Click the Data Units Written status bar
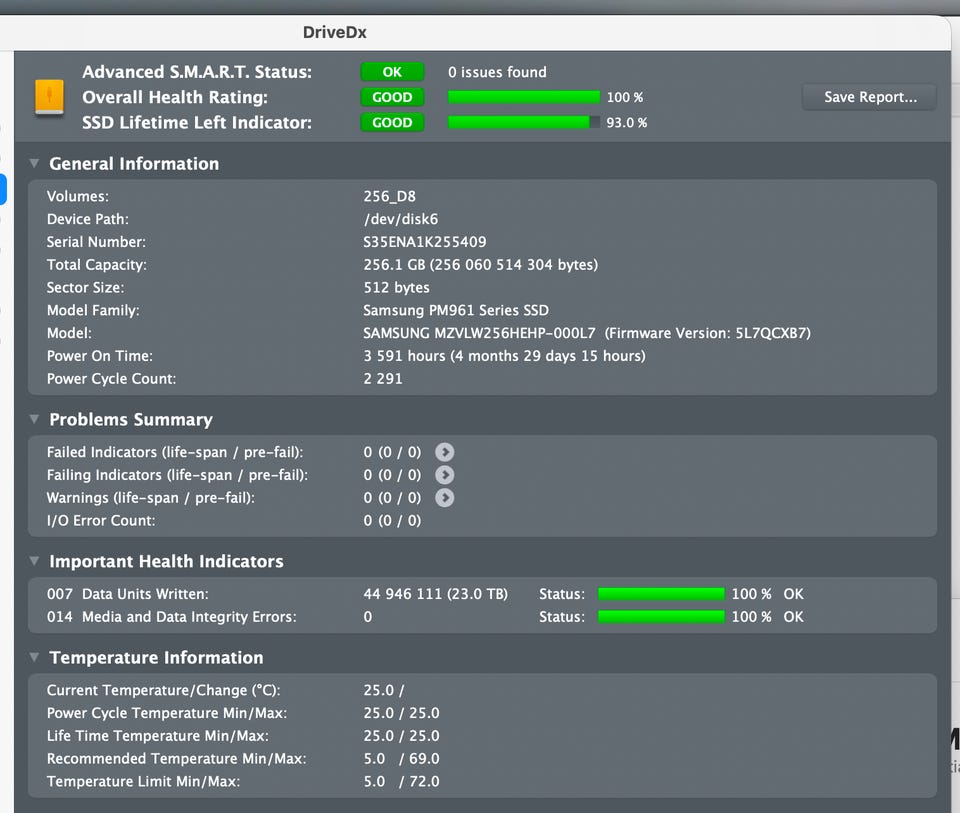This screenshot has width=960, height=813. pyautogui.click(x=661, y=594)
